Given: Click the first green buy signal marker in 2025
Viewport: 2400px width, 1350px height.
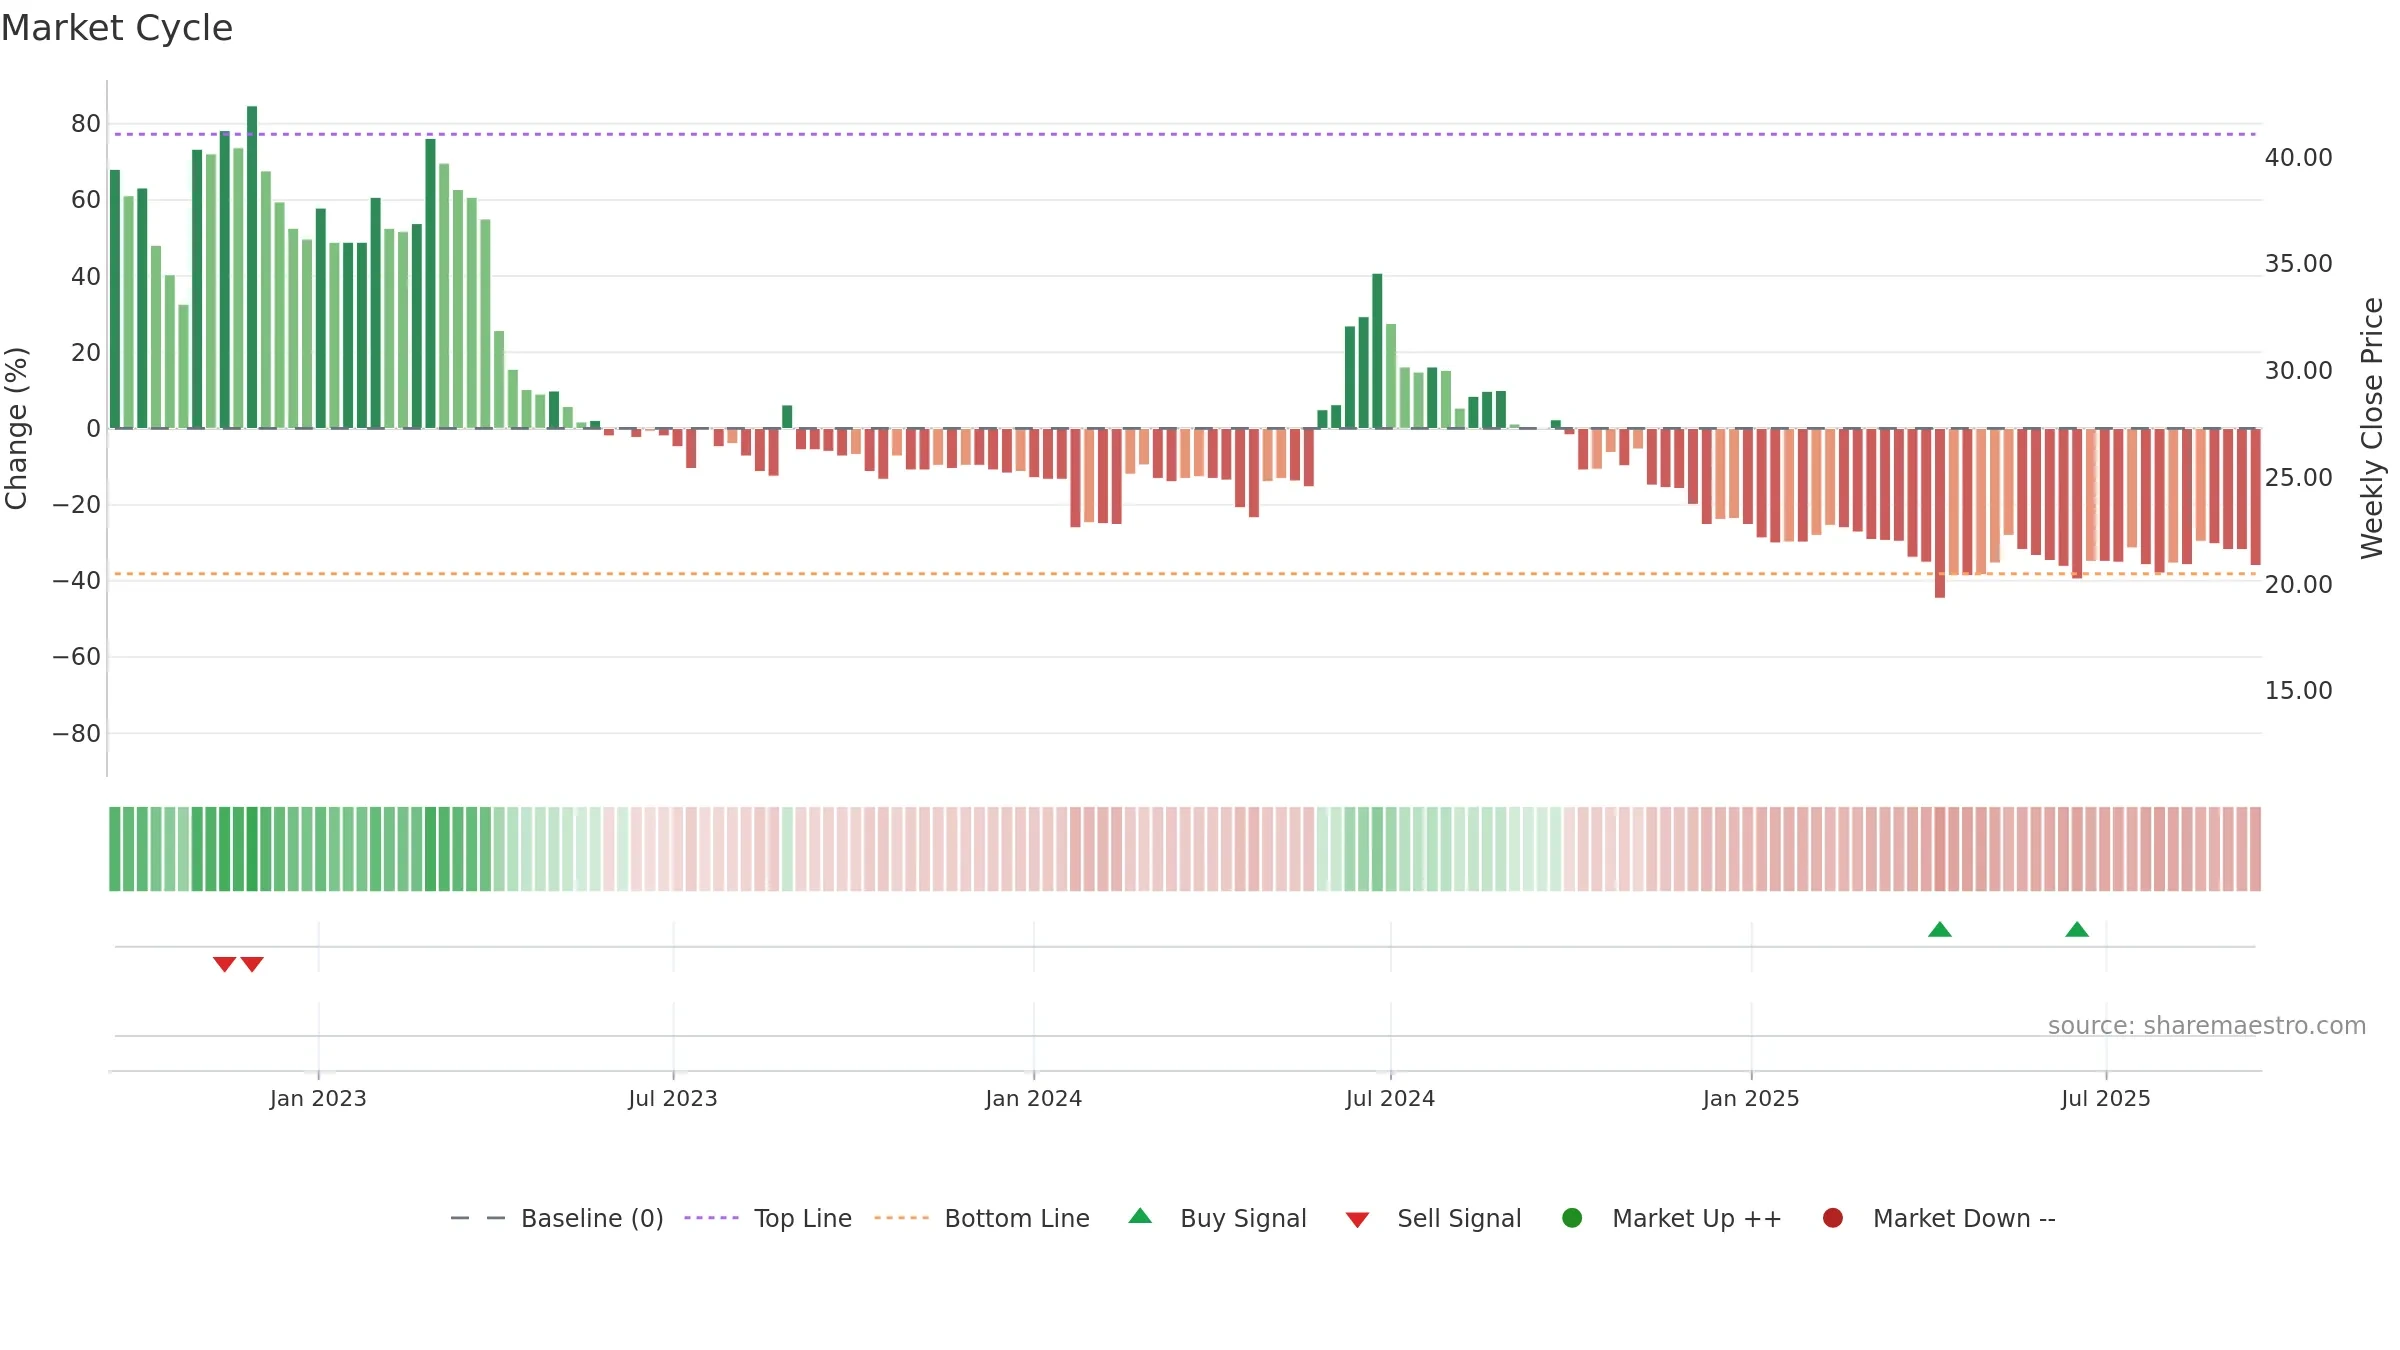Looking at the screenshot, I should pyautogui.click(x=1940, y=929).
